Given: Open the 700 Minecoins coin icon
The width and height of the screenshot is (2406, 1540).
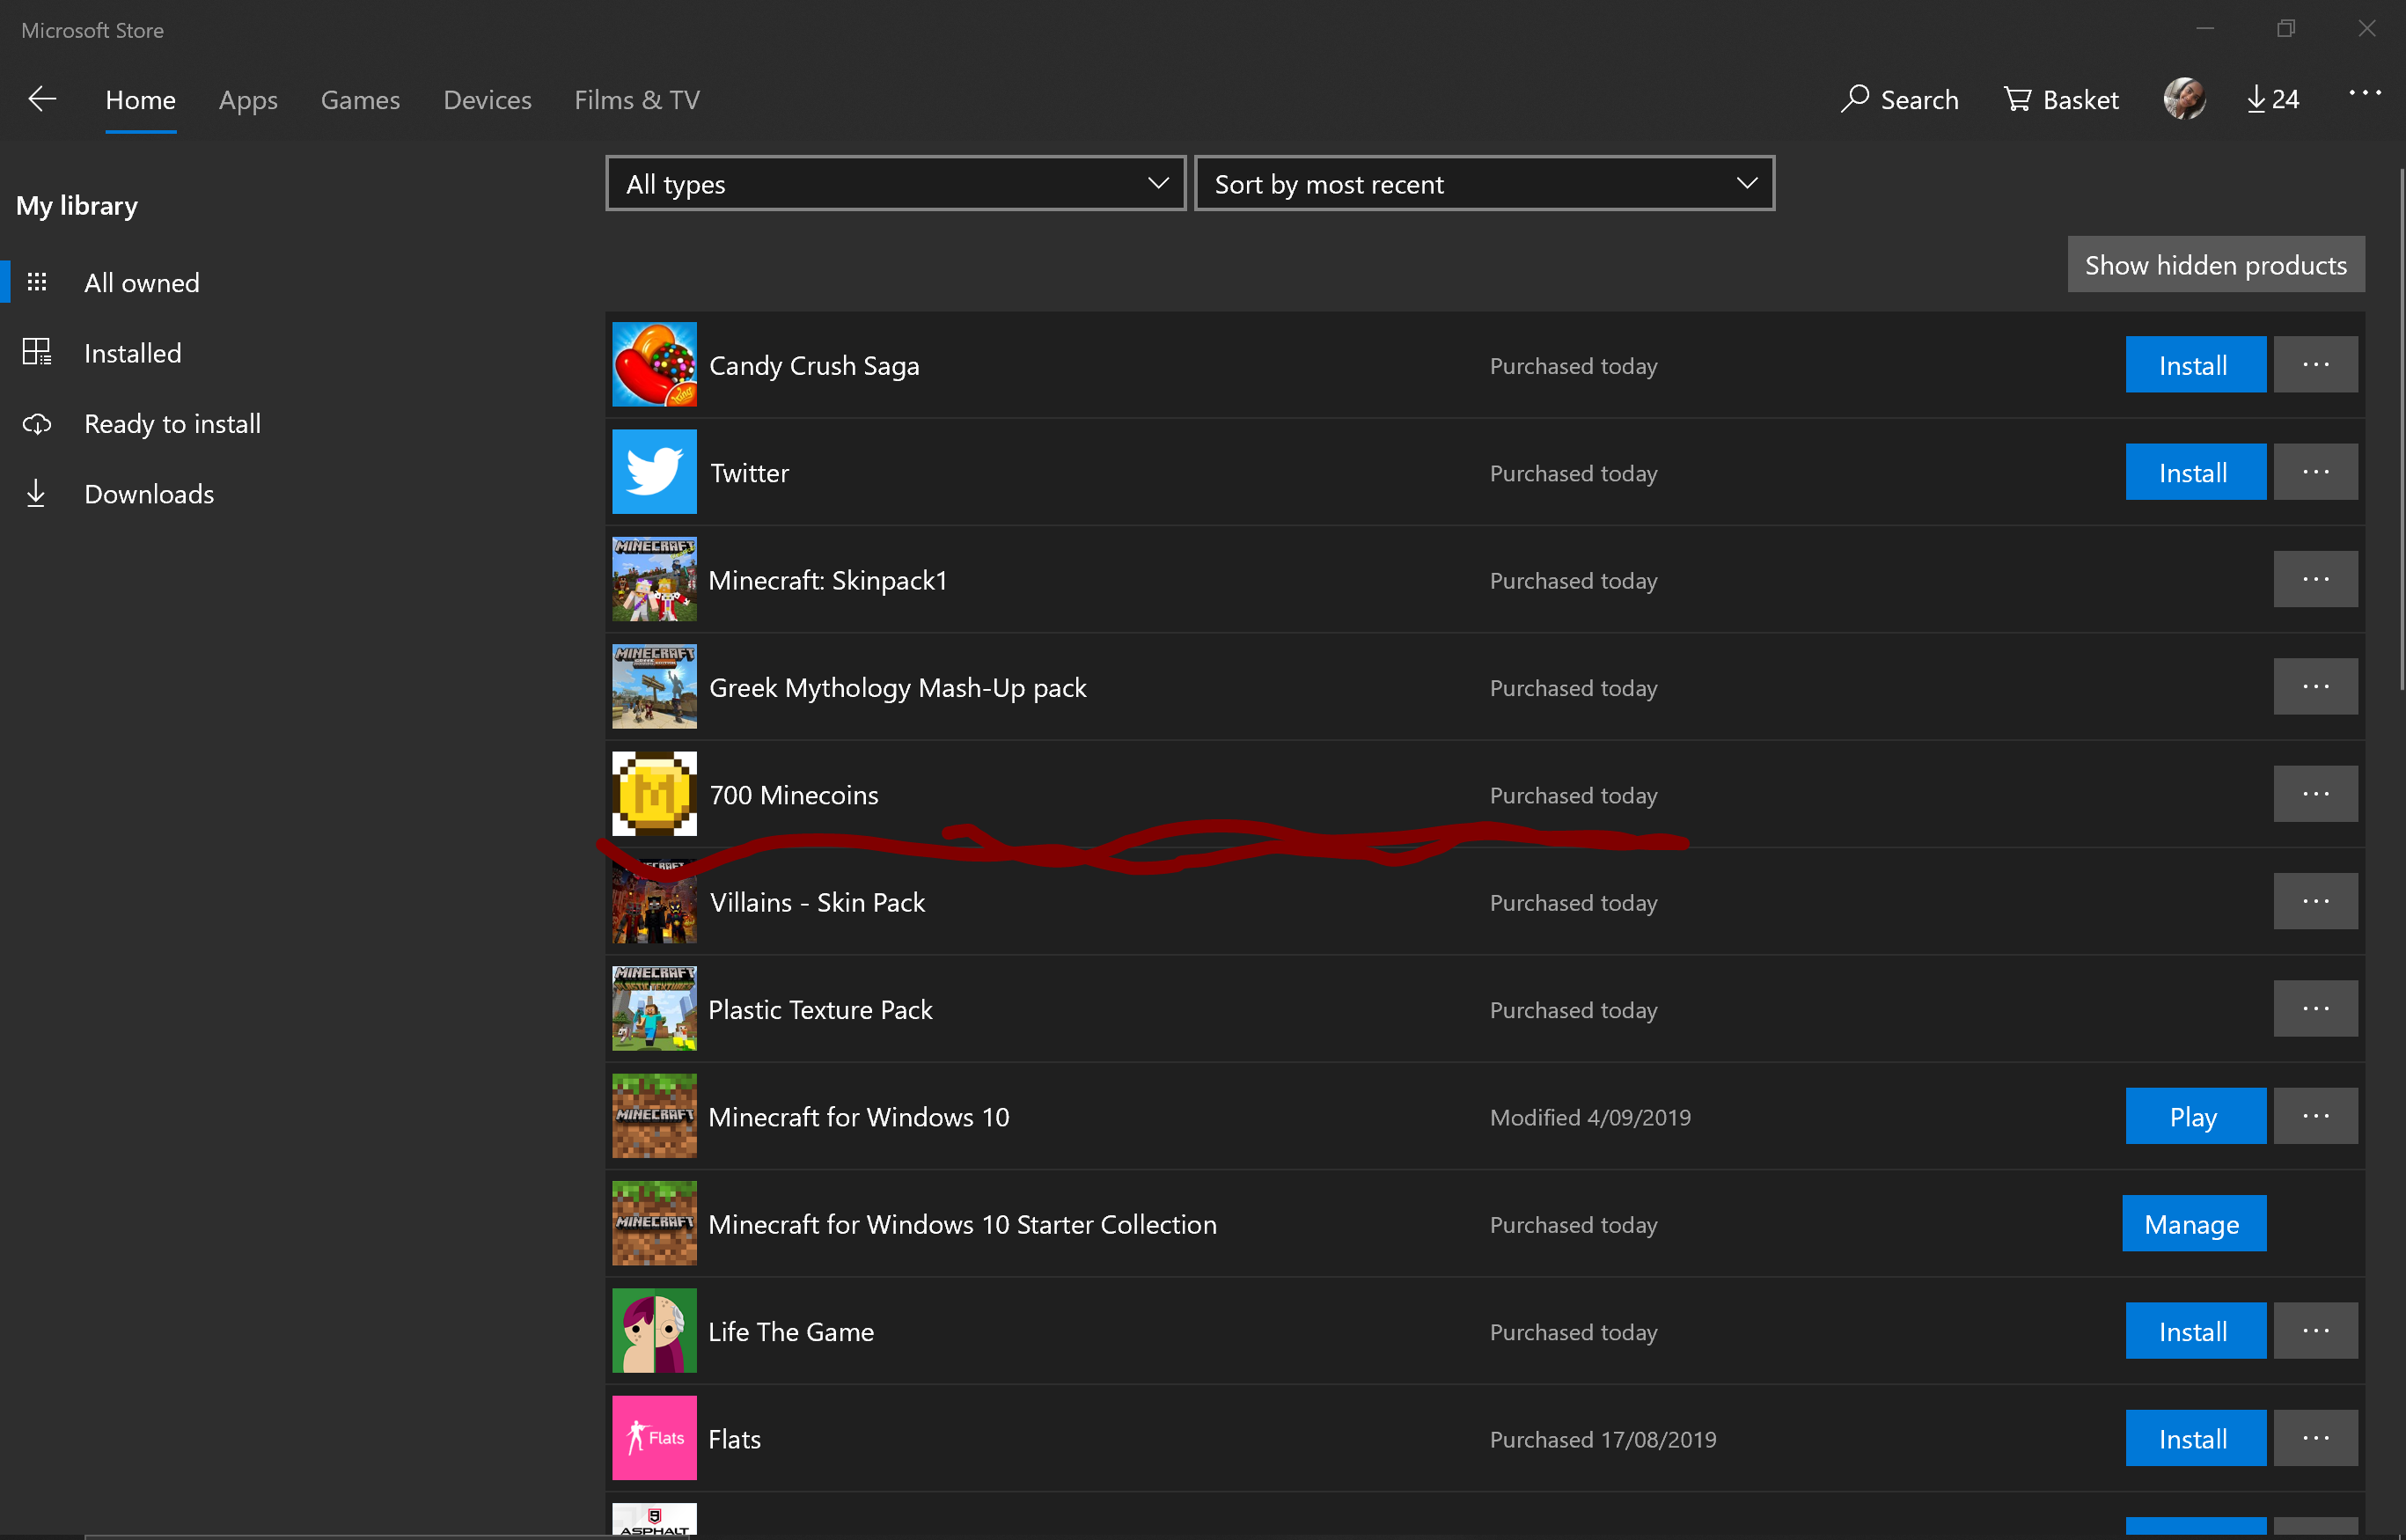Looking at the screenshot, I should tap(654, 794).
